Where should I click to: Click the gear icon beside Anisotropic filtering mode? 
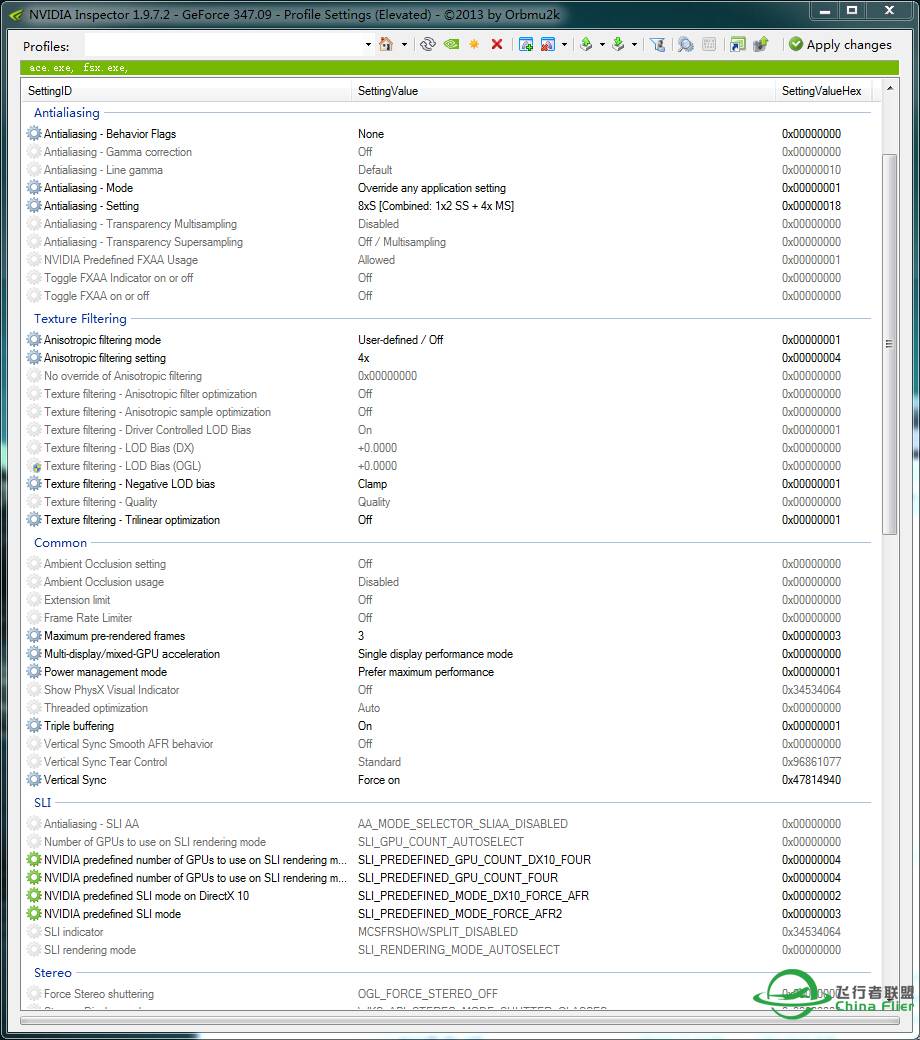coord(34,340)
